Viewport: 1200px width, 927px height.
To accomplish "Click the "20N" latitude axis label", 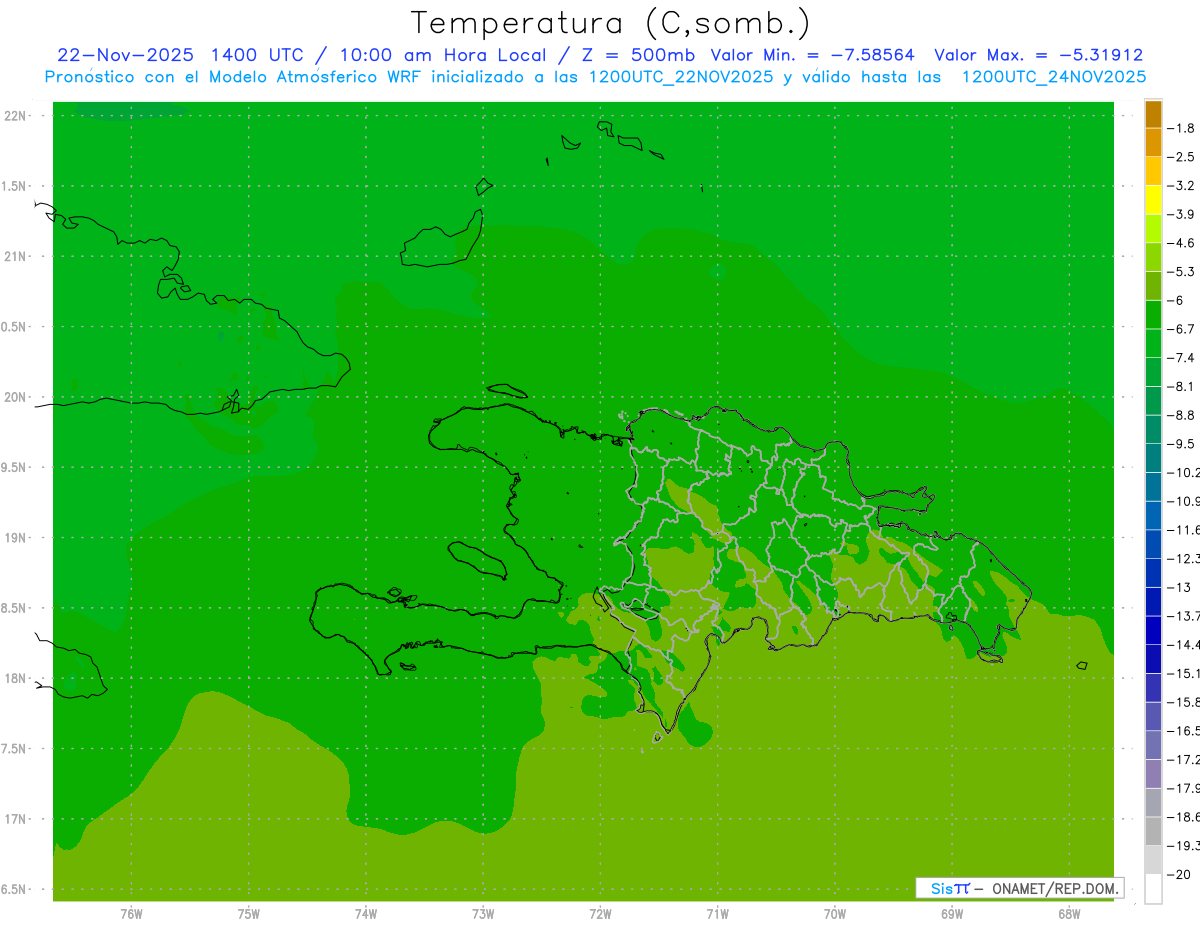I will (15, 397).
